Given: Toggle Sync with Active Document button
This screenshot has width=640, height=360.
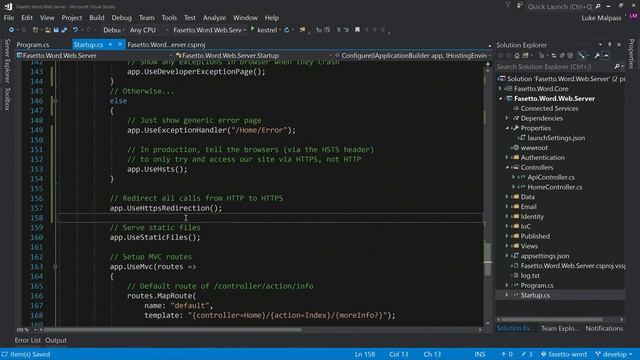Looking at the screenshot, I should 554,56.
